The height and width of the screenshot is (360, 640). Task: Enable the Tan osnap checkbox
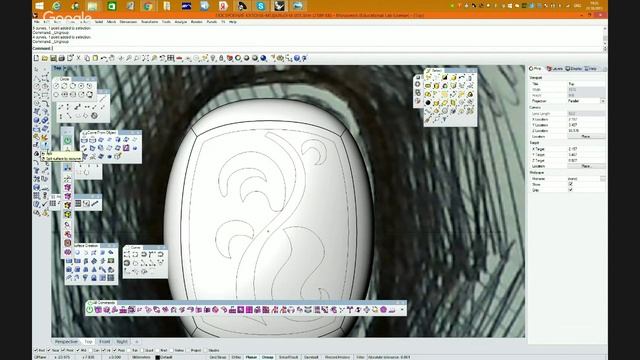(129, 350)
